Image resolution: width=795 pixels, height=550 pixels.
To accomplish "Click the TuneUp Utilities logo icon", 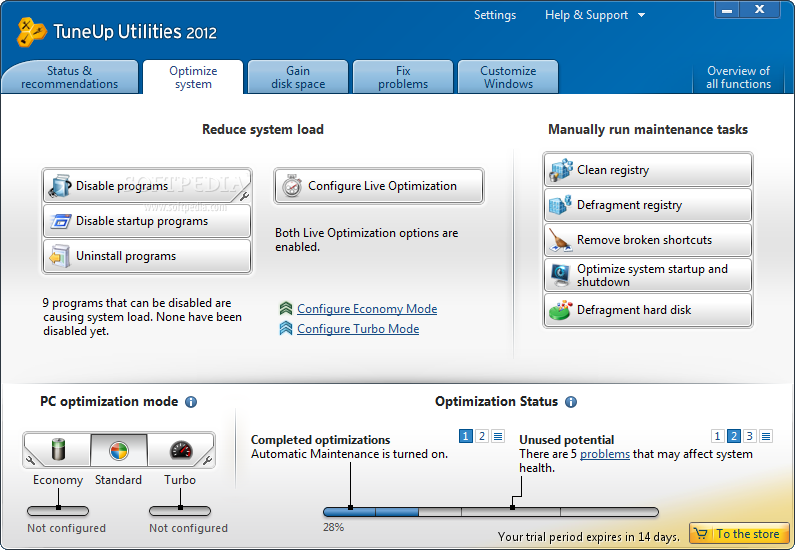I will (x=31, y=32).
